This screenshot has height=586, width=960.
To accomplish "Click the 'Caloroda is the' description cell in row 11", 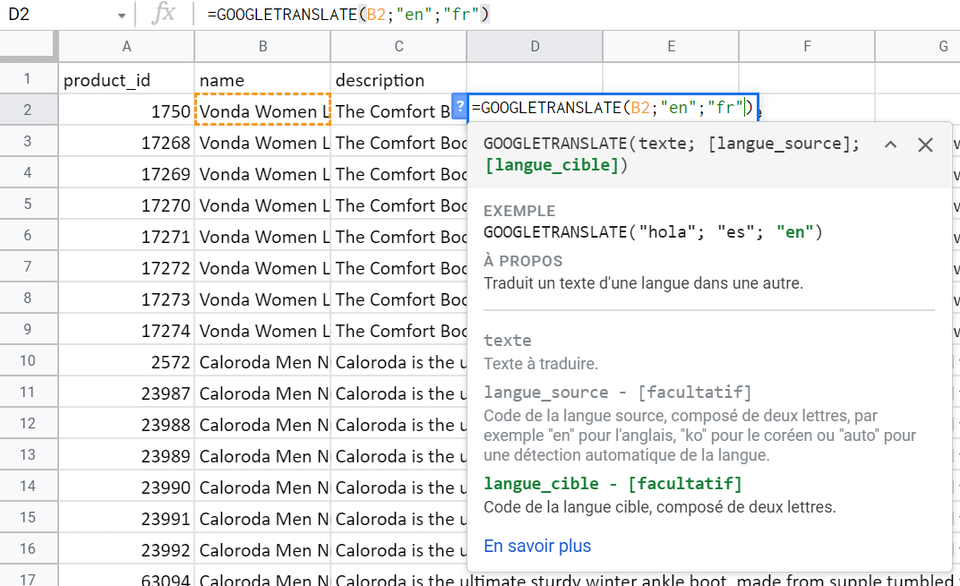I will (399, 392).
